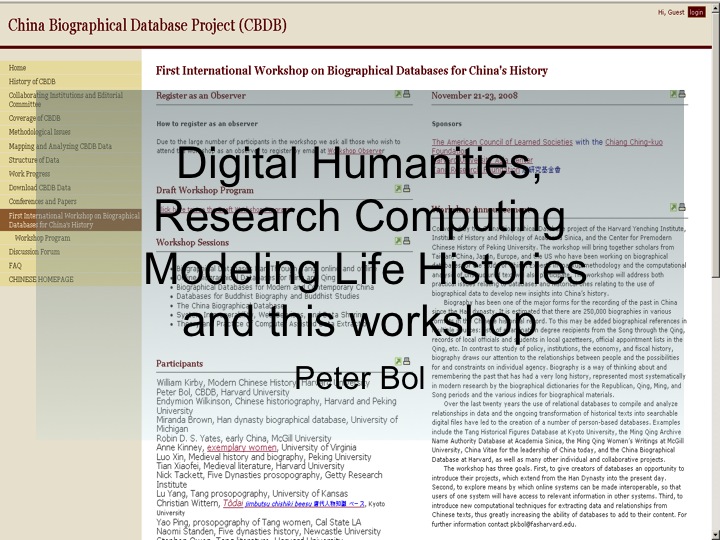Click print icon in Workshop Announcement

pyautogui.click(x=682, y=208)
